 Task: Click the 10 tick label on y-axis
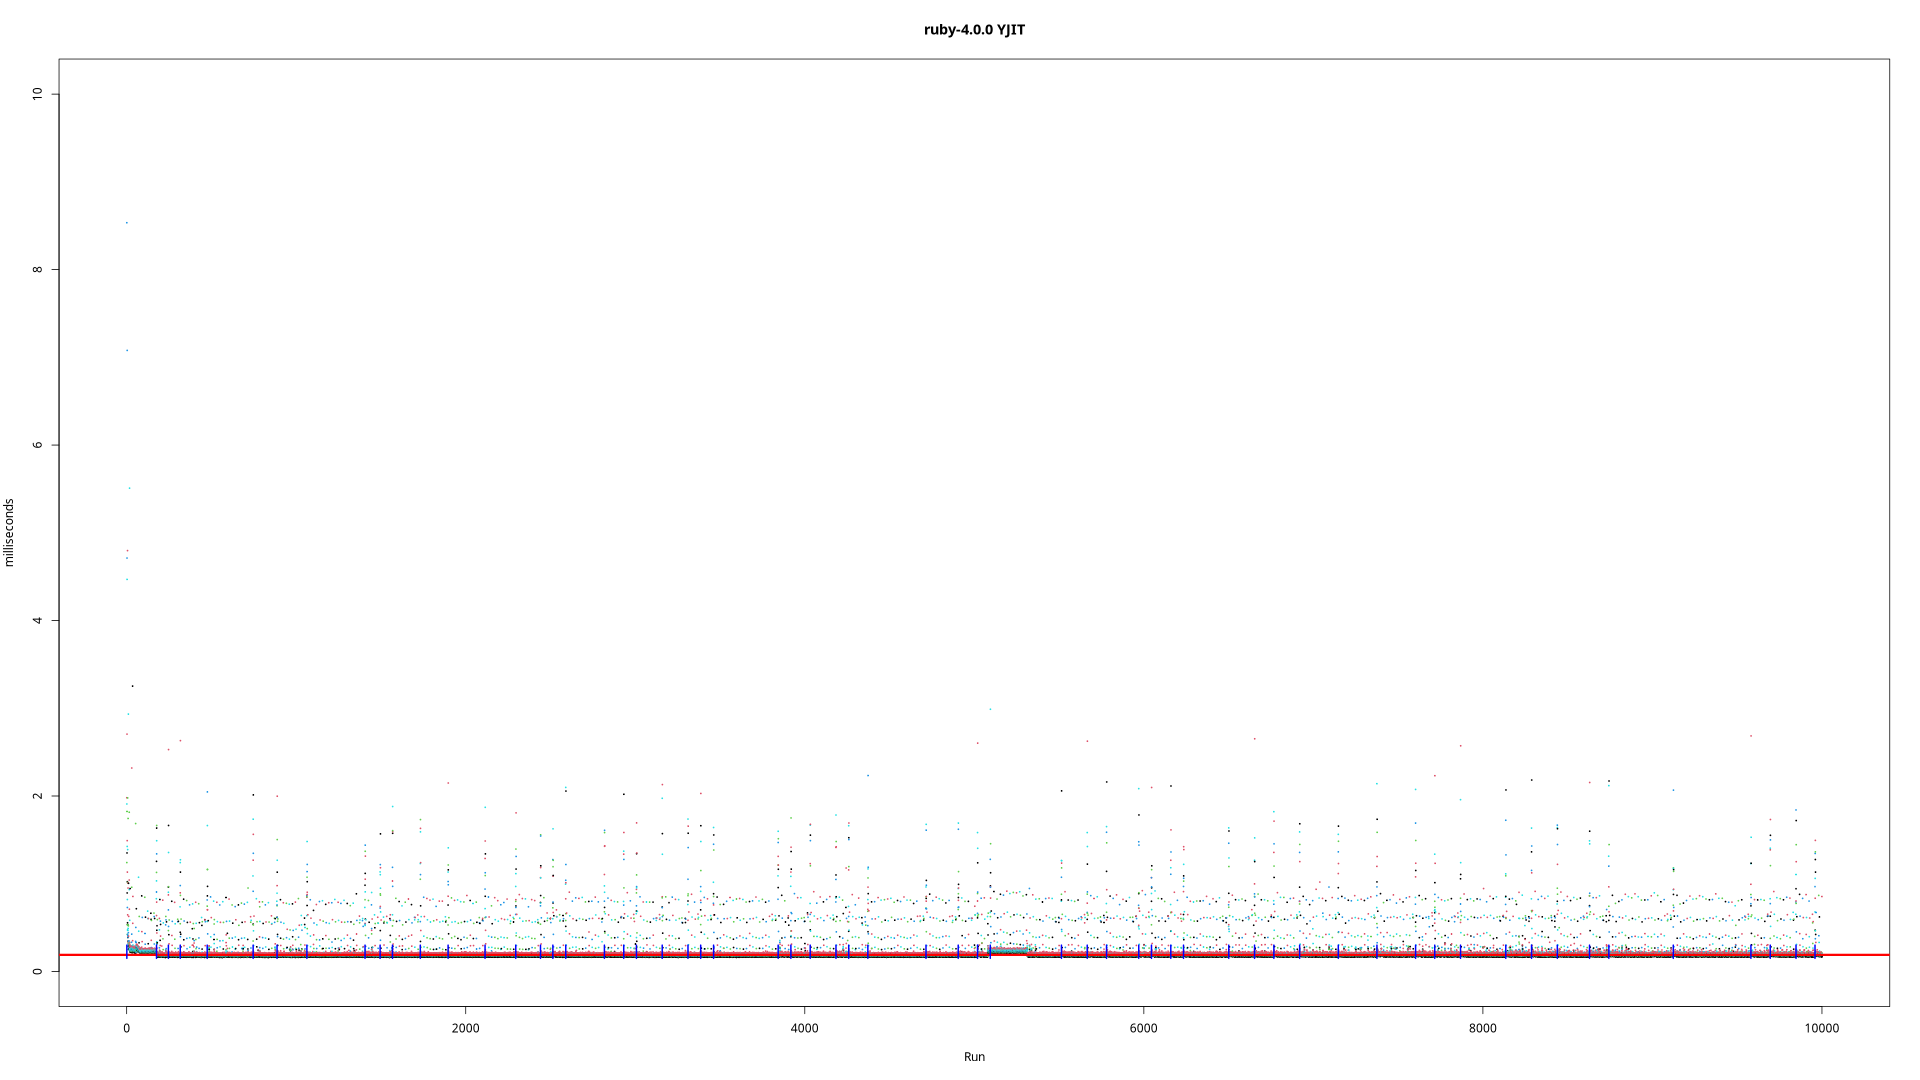click(38, 93)
